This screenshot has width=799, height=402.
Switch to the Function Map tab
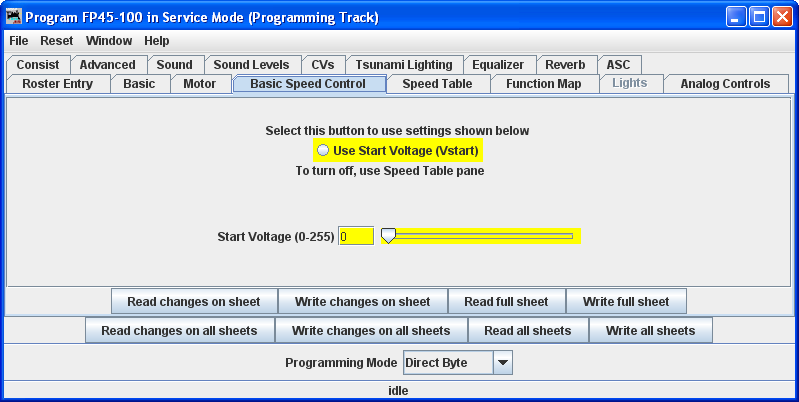tap(543, 84)
